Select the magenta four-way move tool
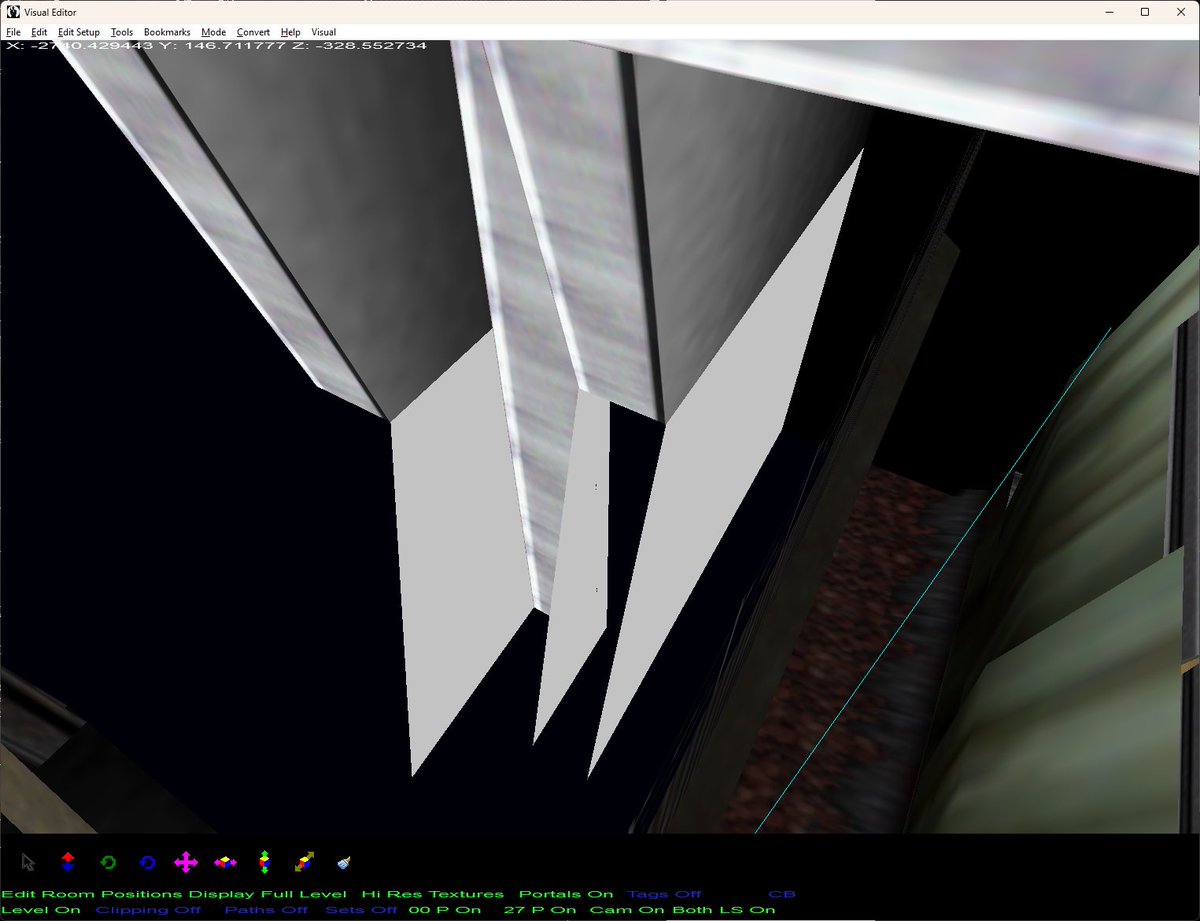1200x921 pixels. pos(186,862)
